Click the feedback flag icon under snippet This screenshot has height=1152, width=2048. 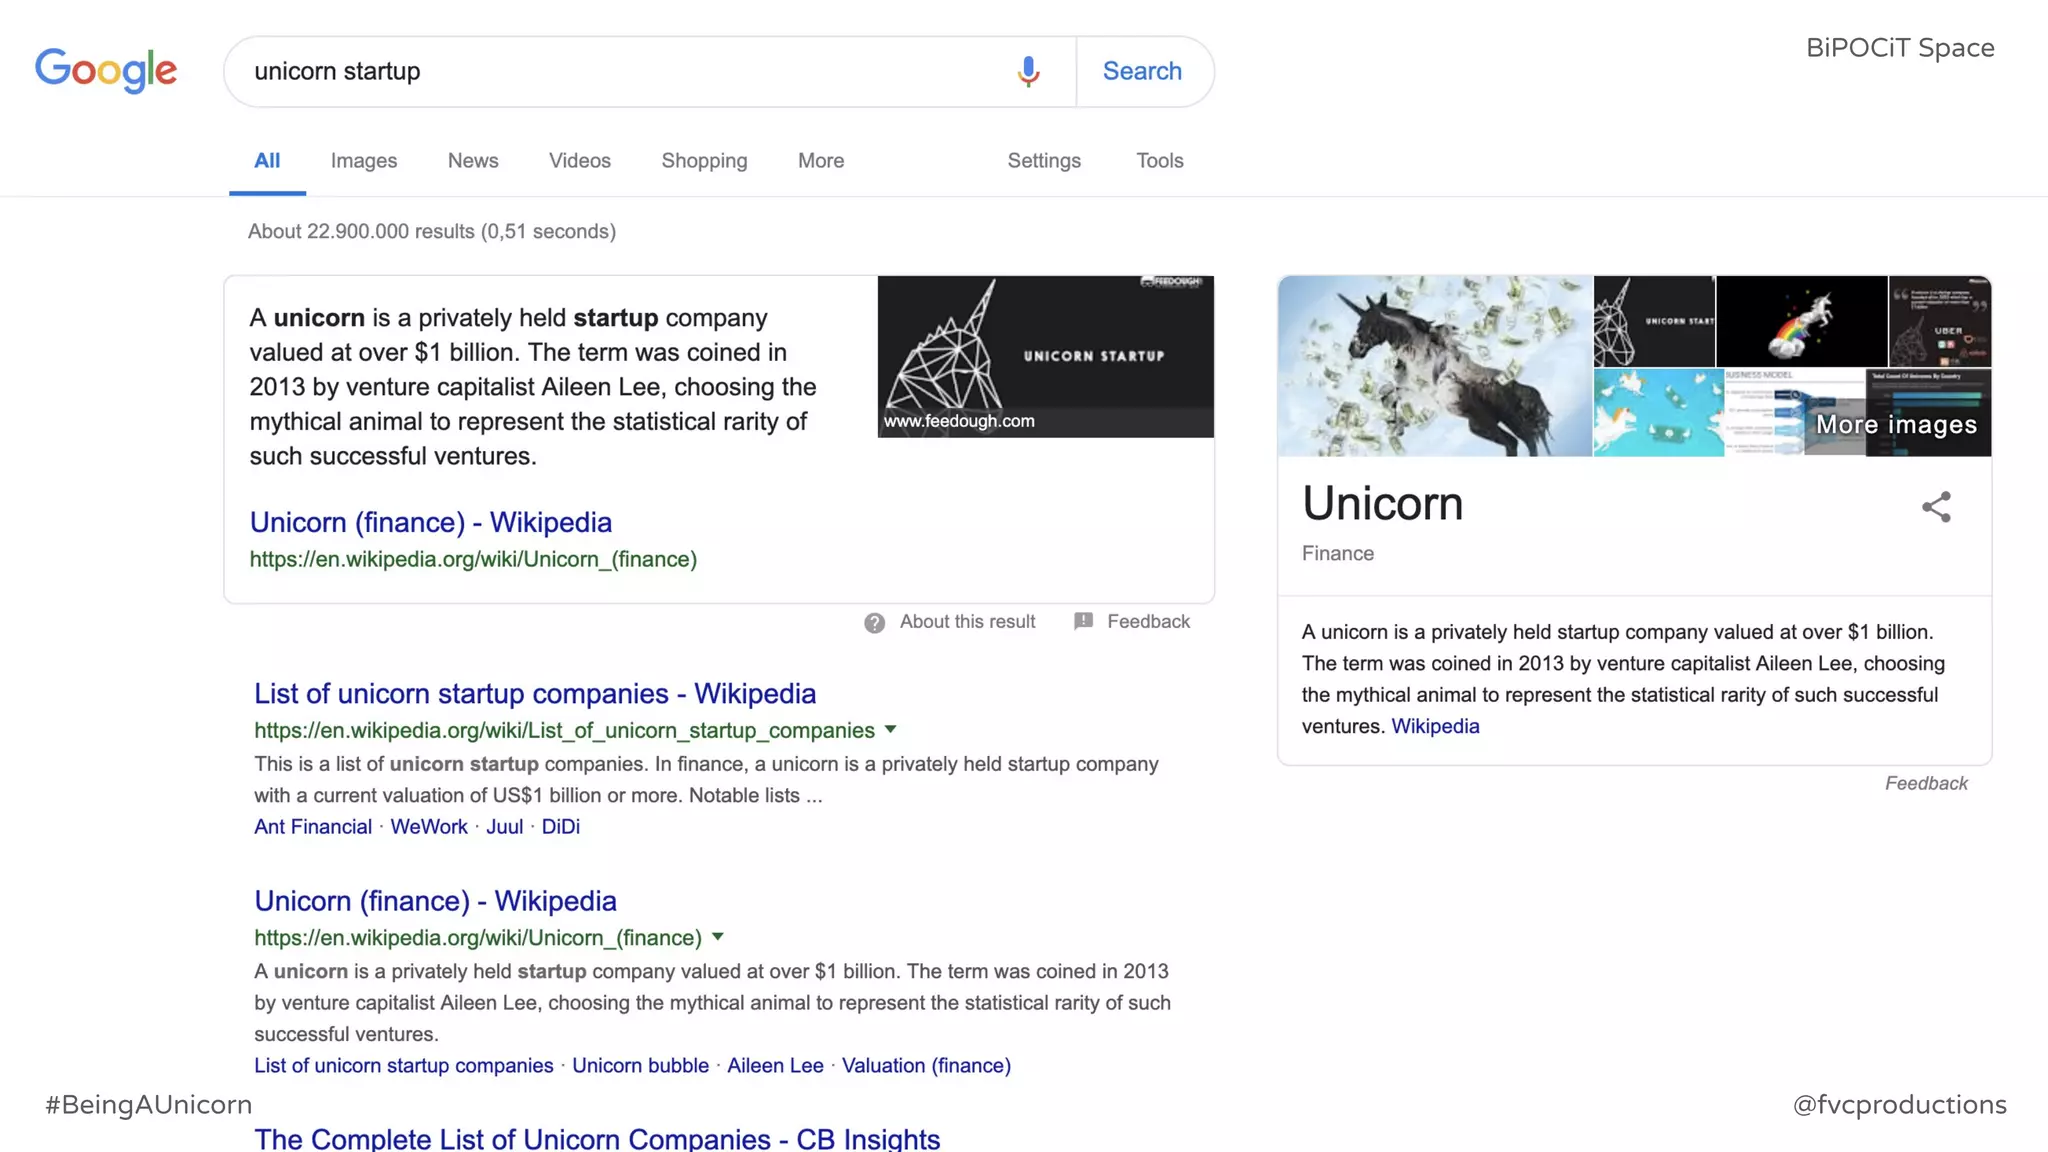click(x=1083, y=622)
